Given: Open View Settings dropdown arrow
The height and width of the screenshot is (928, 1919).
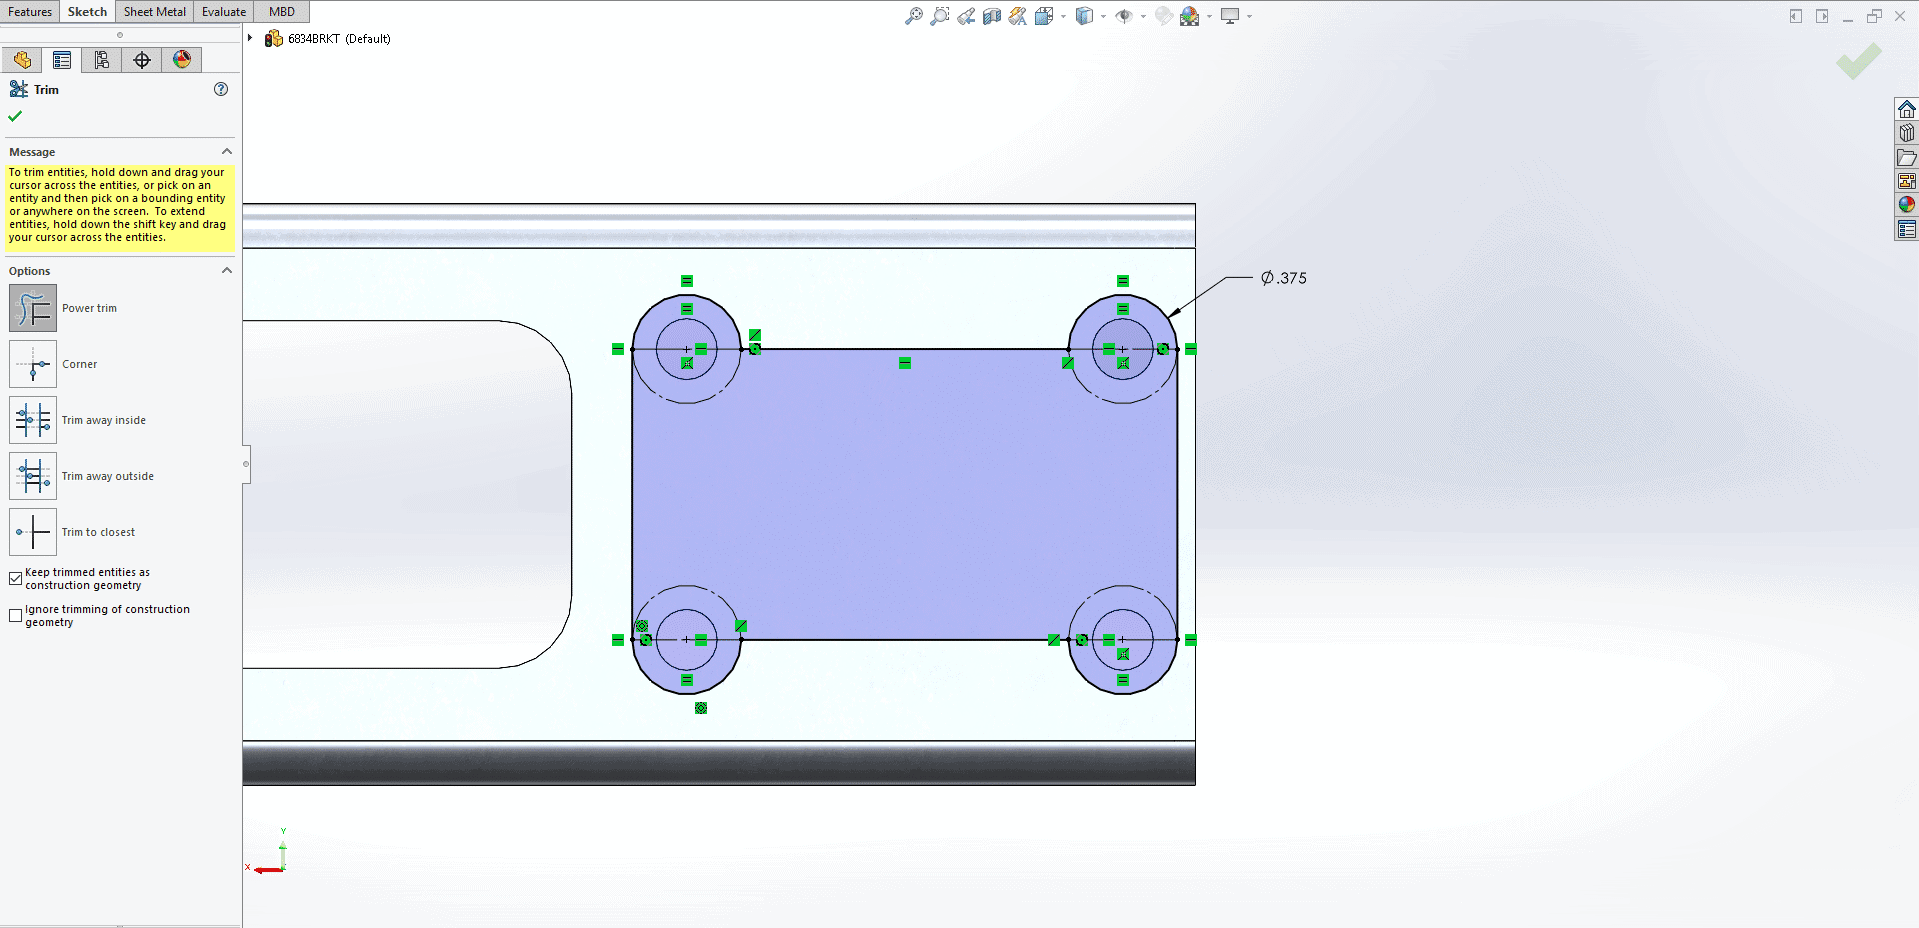Looking at the screenshot, I should (x=1249, y=16).
